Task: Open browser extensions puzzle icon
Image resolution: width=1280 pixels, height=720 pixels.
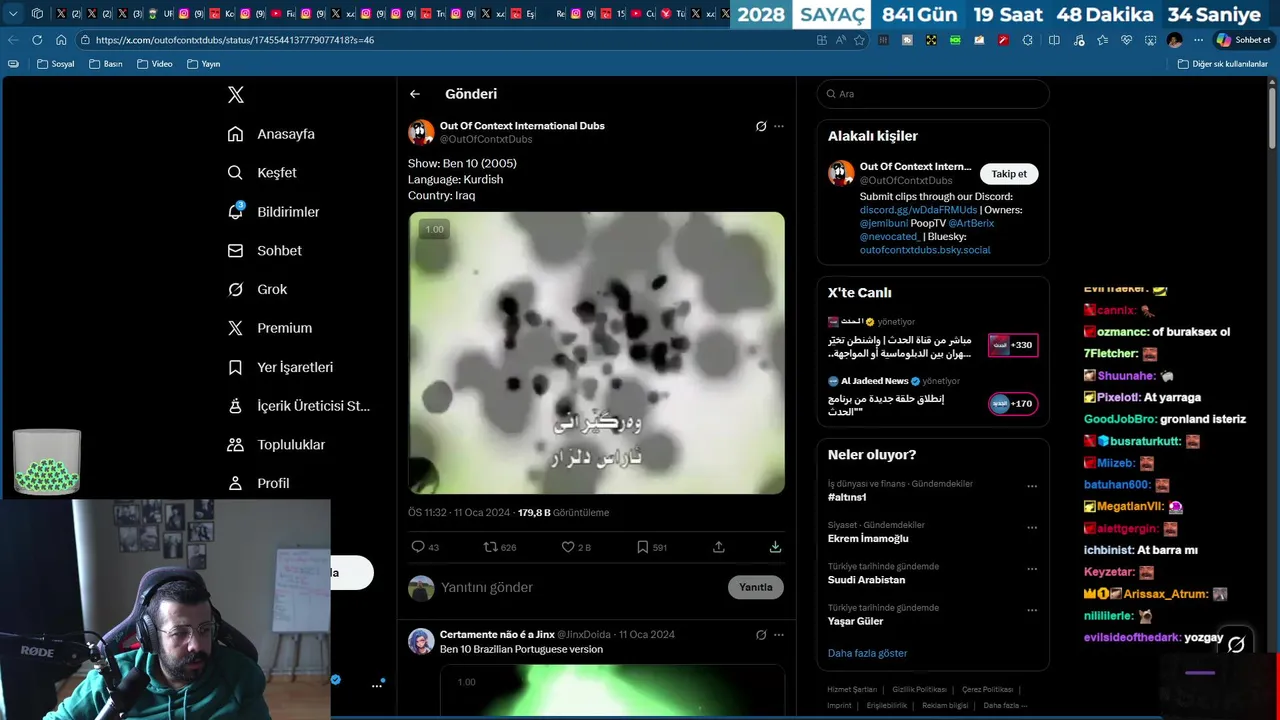Action: [1030, 40]
